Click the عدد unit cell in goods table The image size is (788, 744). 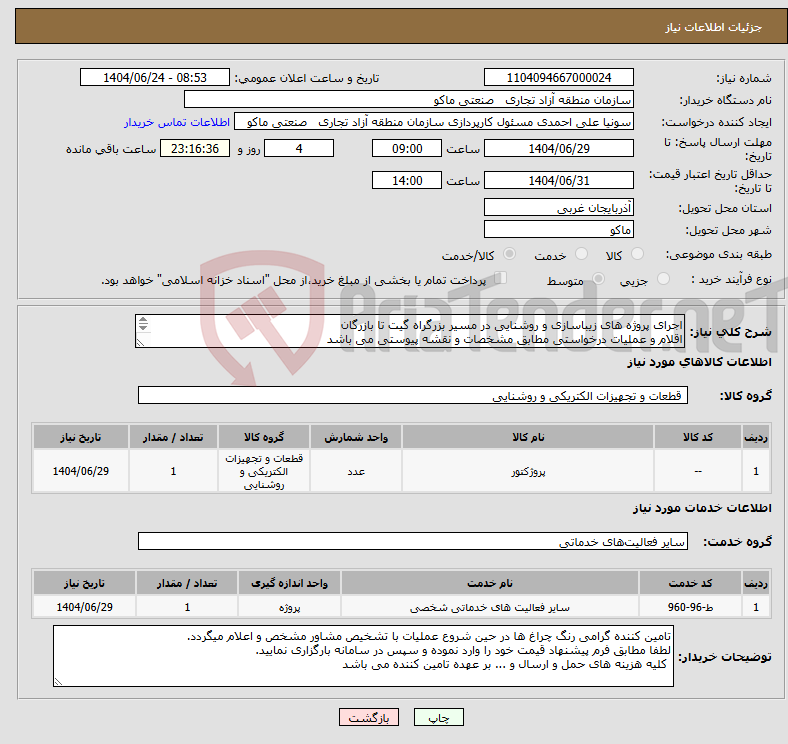(x=356, y=471)
